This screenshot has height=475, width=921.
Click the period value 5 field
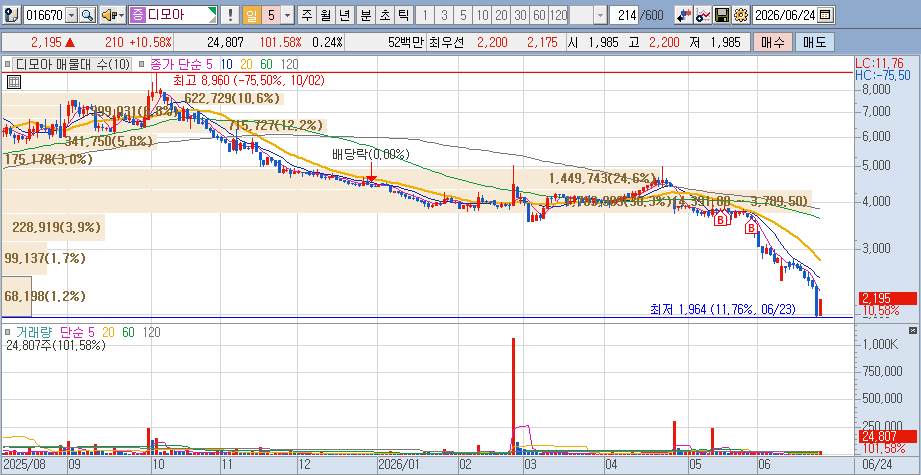tap(271, 15)
